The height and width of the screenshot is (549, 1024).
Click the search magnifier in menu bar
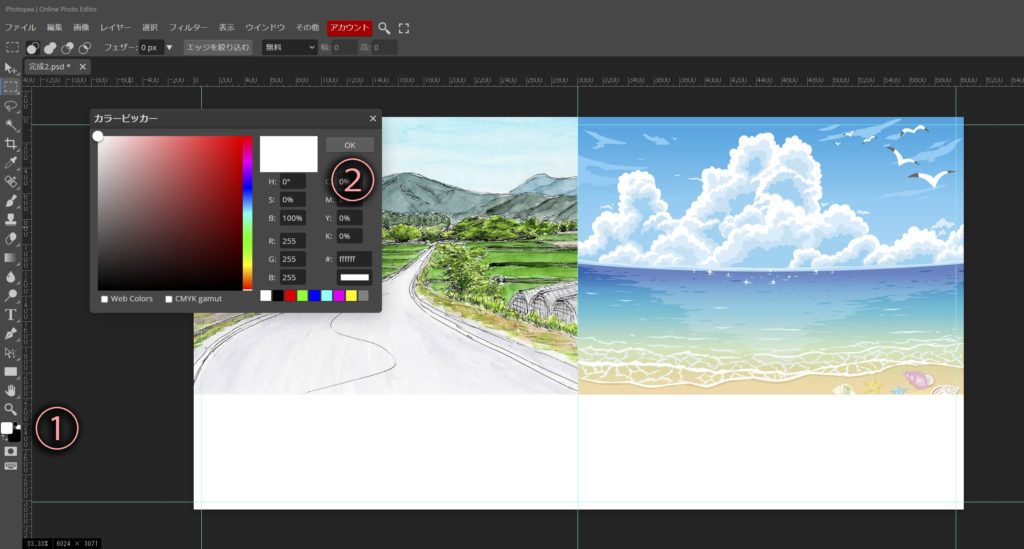[384, 28]
